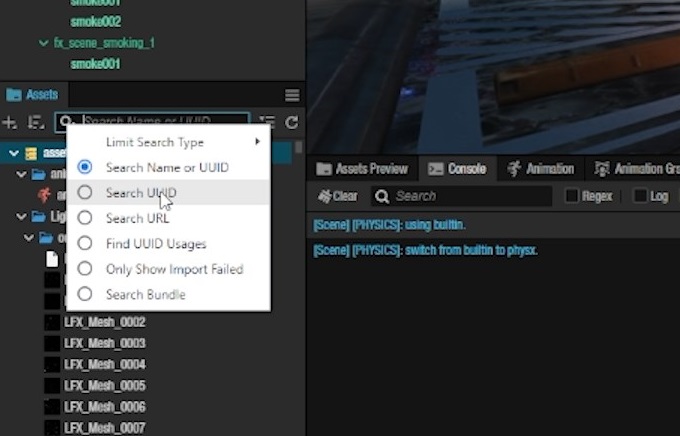Open the Animation tab

(541, 169)
